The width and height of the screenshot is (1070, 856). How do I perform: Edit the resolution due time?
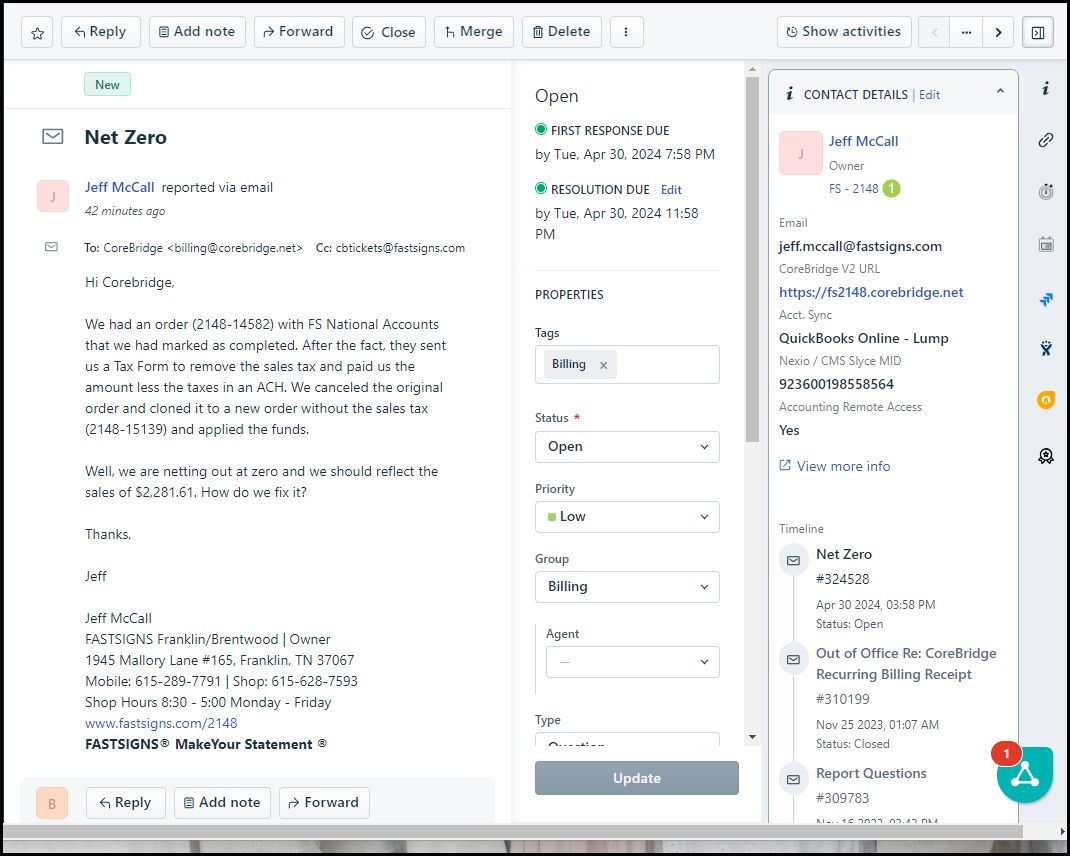coord(671,190)
